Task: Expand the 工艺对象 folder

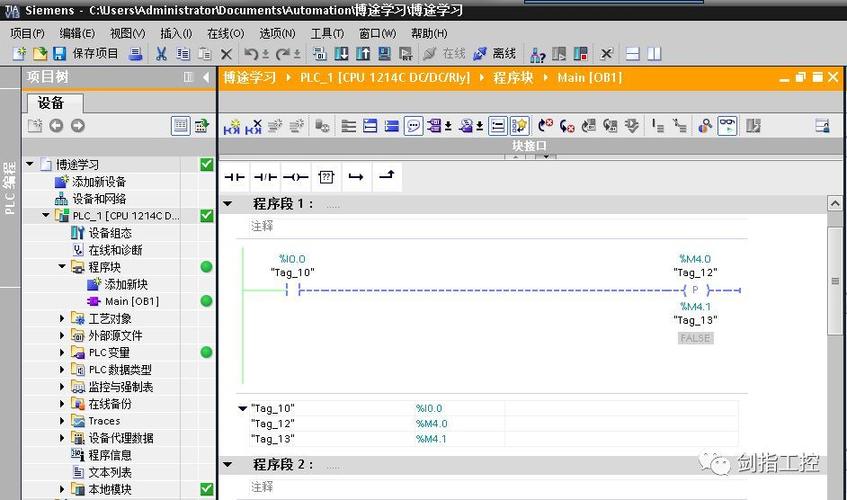Action: click(x=62, y=318)
